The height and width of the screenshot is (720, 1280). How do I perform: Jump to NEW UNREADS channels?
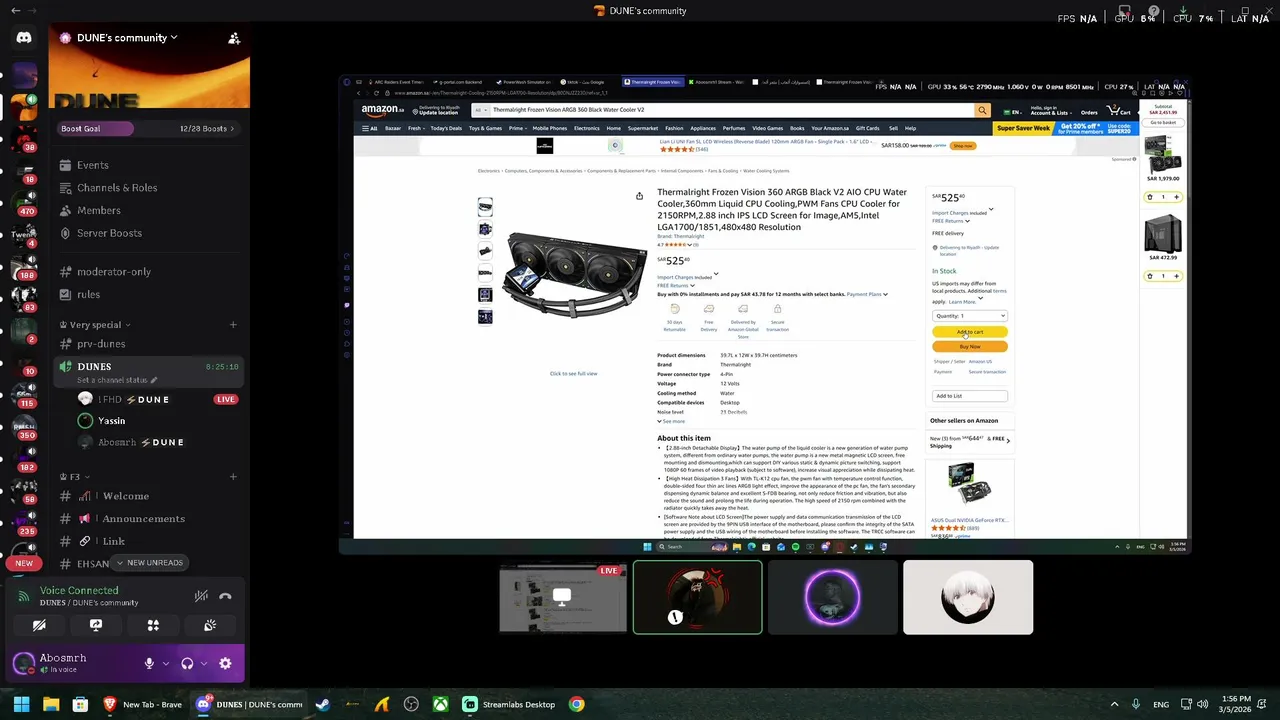pyautogui.click(x=150, y=563)
